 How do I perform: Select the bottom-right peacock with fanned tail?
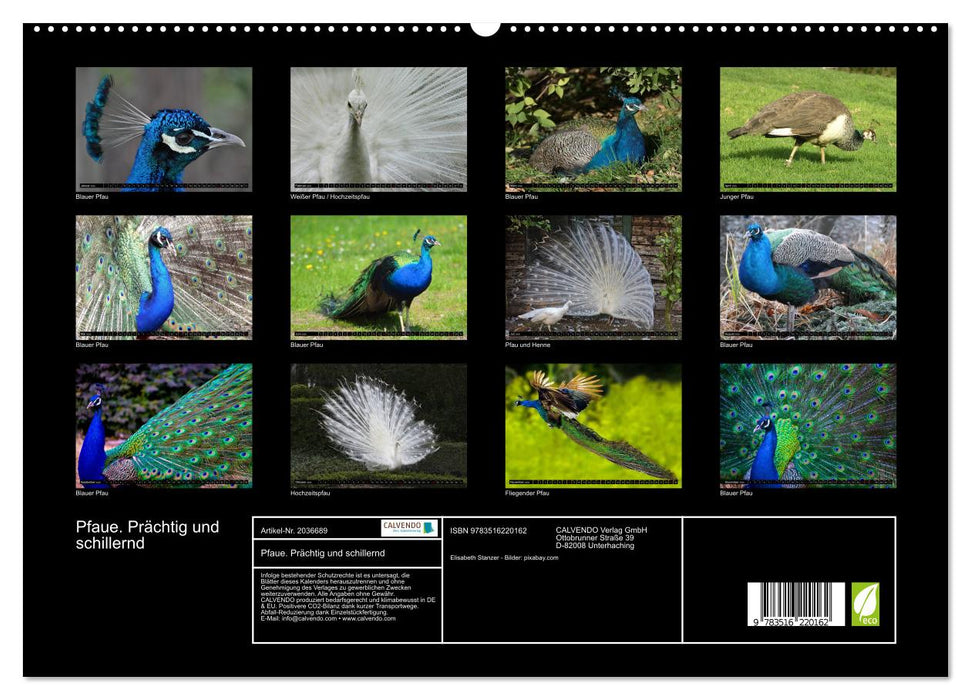point(808,425)
